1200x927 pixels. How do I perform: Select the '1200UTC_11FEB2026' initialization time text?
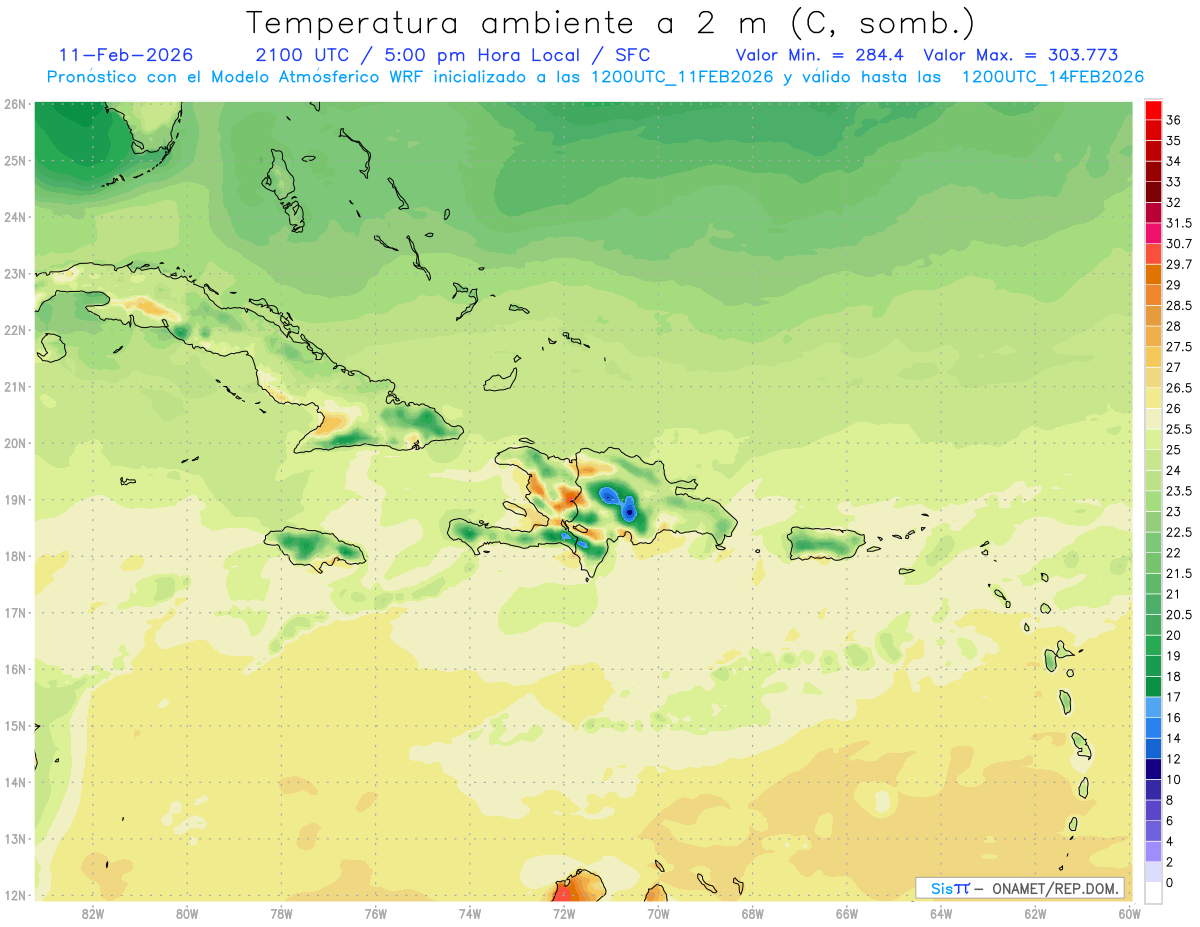tap(682, 77)
